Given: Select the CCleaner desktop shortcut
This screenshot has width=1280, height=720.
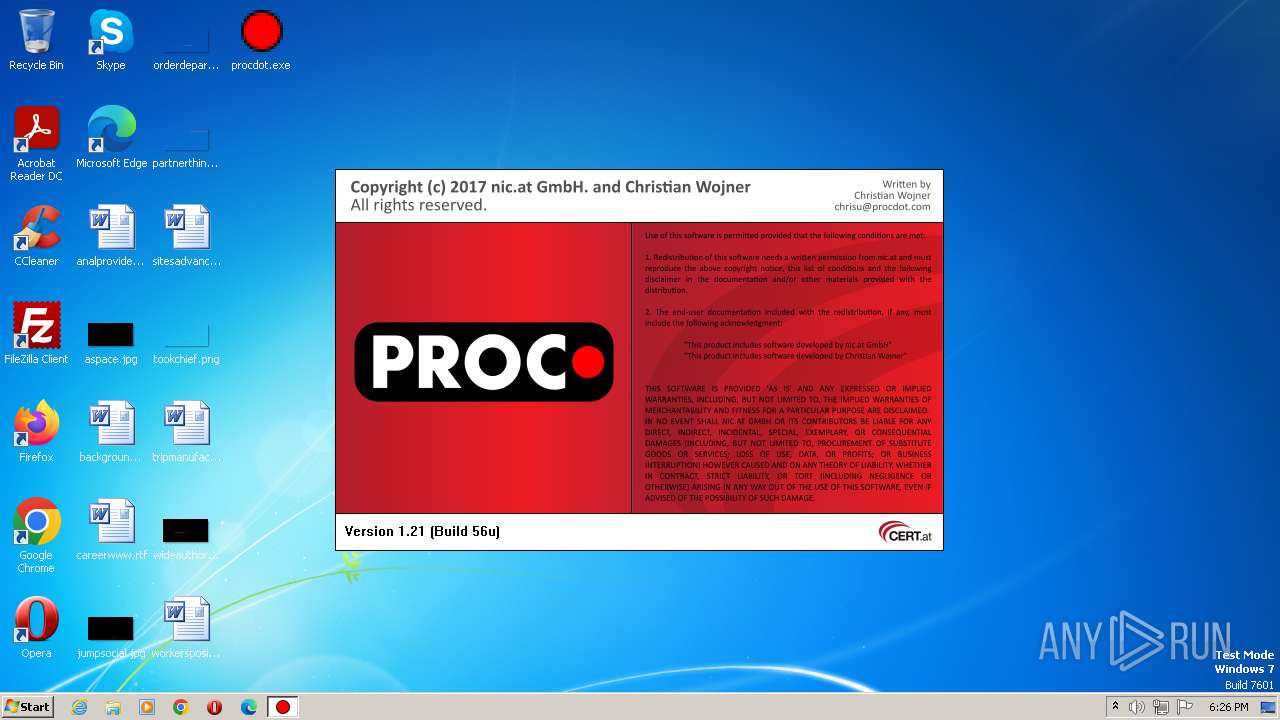Looking at the screenshot, I should pos(36,236).
